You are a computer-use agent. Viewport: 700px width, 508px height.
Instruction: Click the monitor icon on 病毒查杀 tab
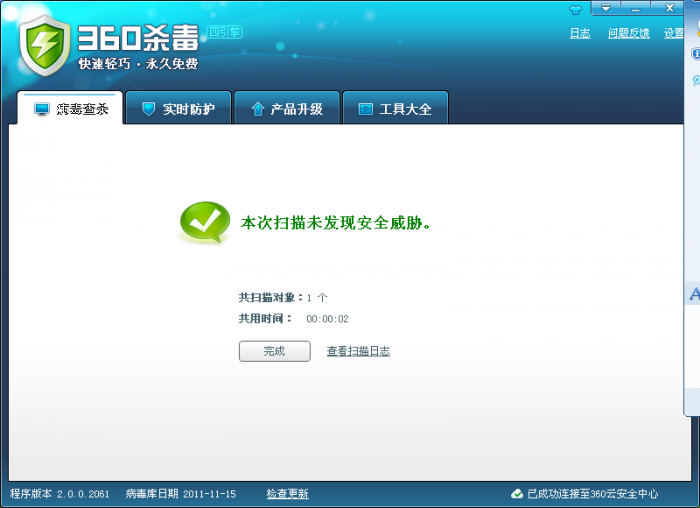42,109
